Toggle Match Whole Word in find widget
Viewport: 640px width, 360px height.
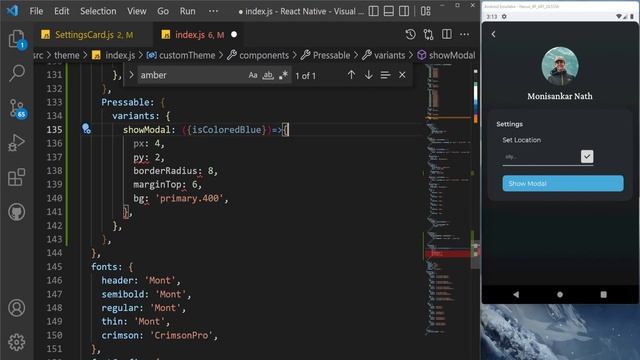pyautogui.click(x=268, y=75)
